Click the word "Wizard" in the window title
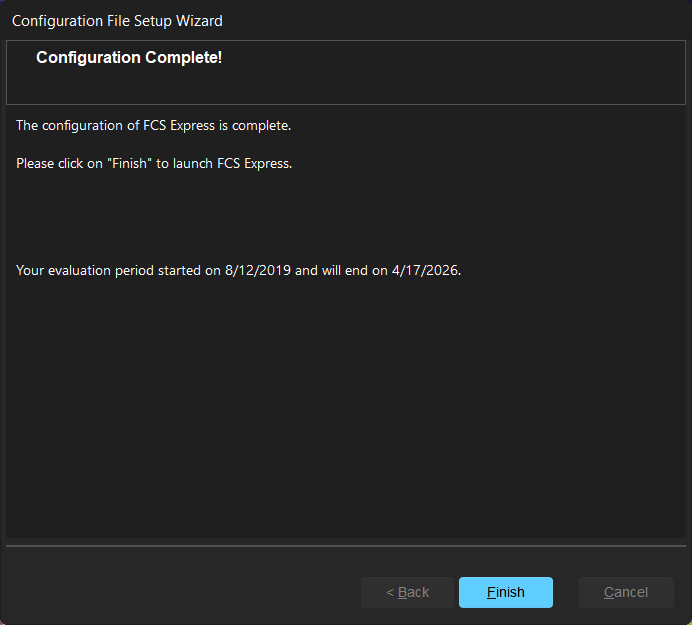 [x=197, y=20]
